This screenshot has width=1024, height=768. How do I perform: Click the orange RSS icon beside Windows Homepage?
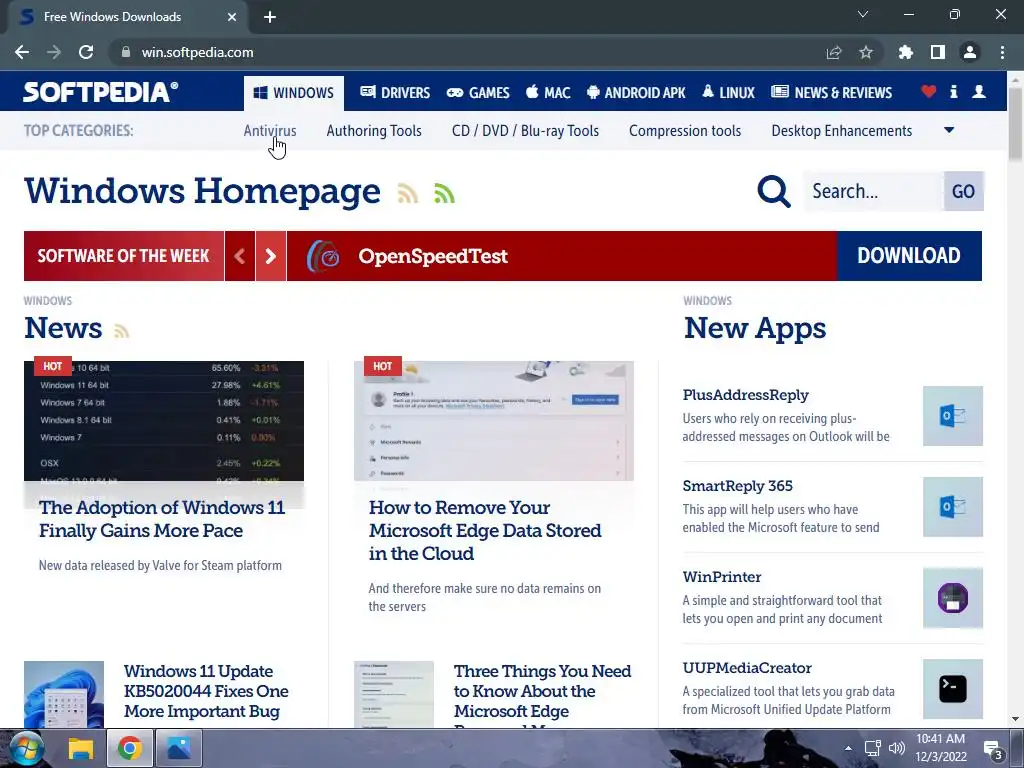click(x=408, y=193)
